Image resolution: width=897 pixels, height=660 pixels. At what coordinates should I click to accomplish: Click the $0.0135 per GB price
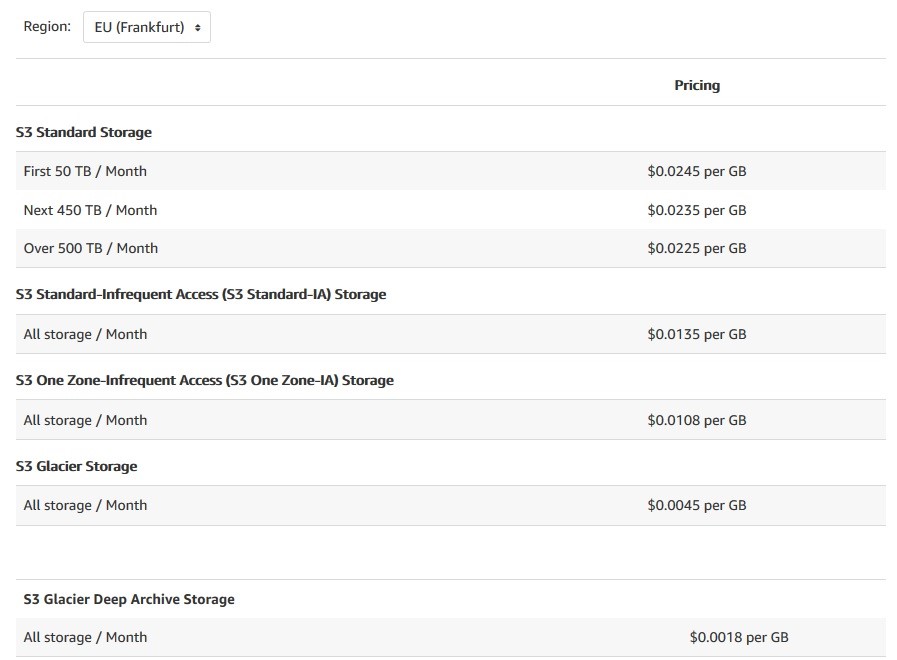tap(697, 334)
